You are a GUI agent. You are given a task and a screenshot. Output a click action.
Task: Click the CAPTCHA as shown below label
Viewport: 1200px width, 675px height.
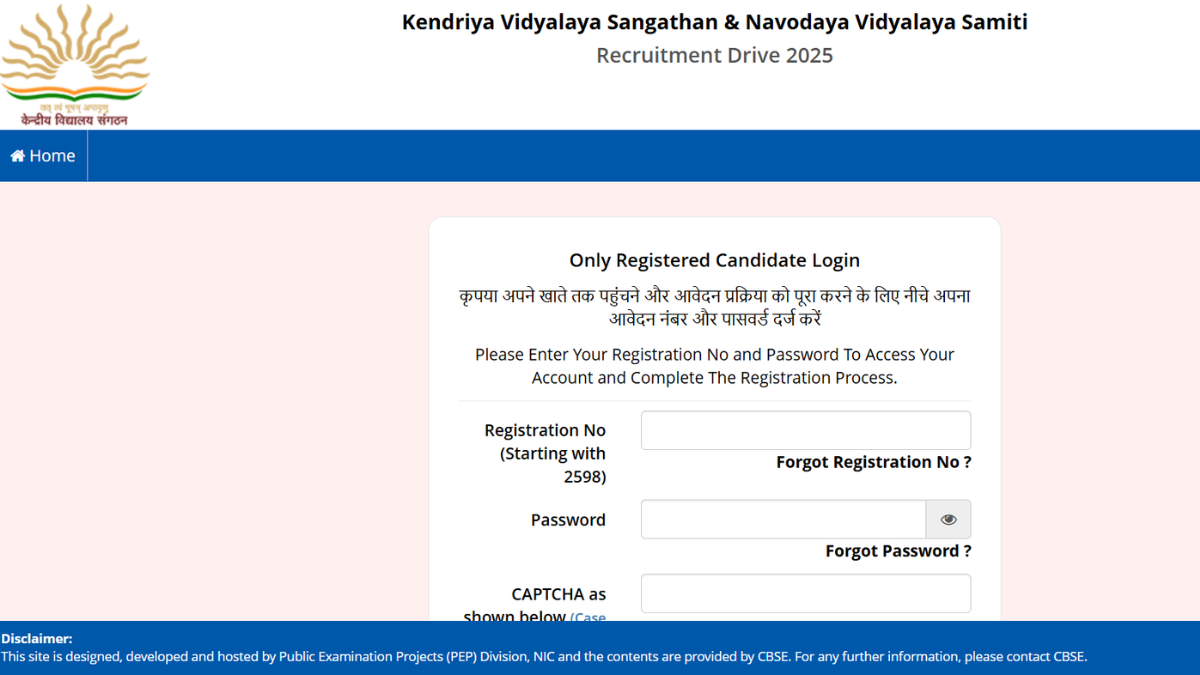(558, 595)
